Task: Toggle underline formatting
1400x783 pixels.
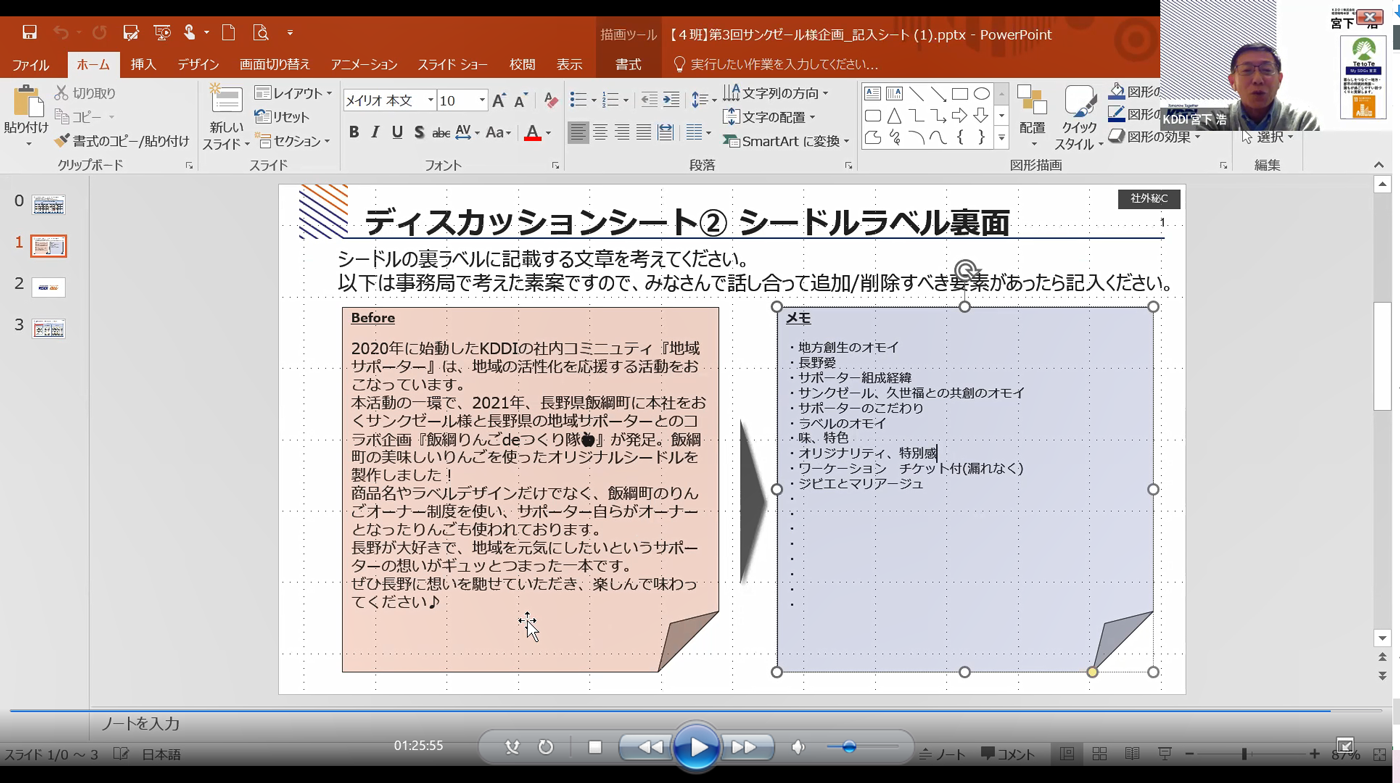Action: [x=397, y=133]
